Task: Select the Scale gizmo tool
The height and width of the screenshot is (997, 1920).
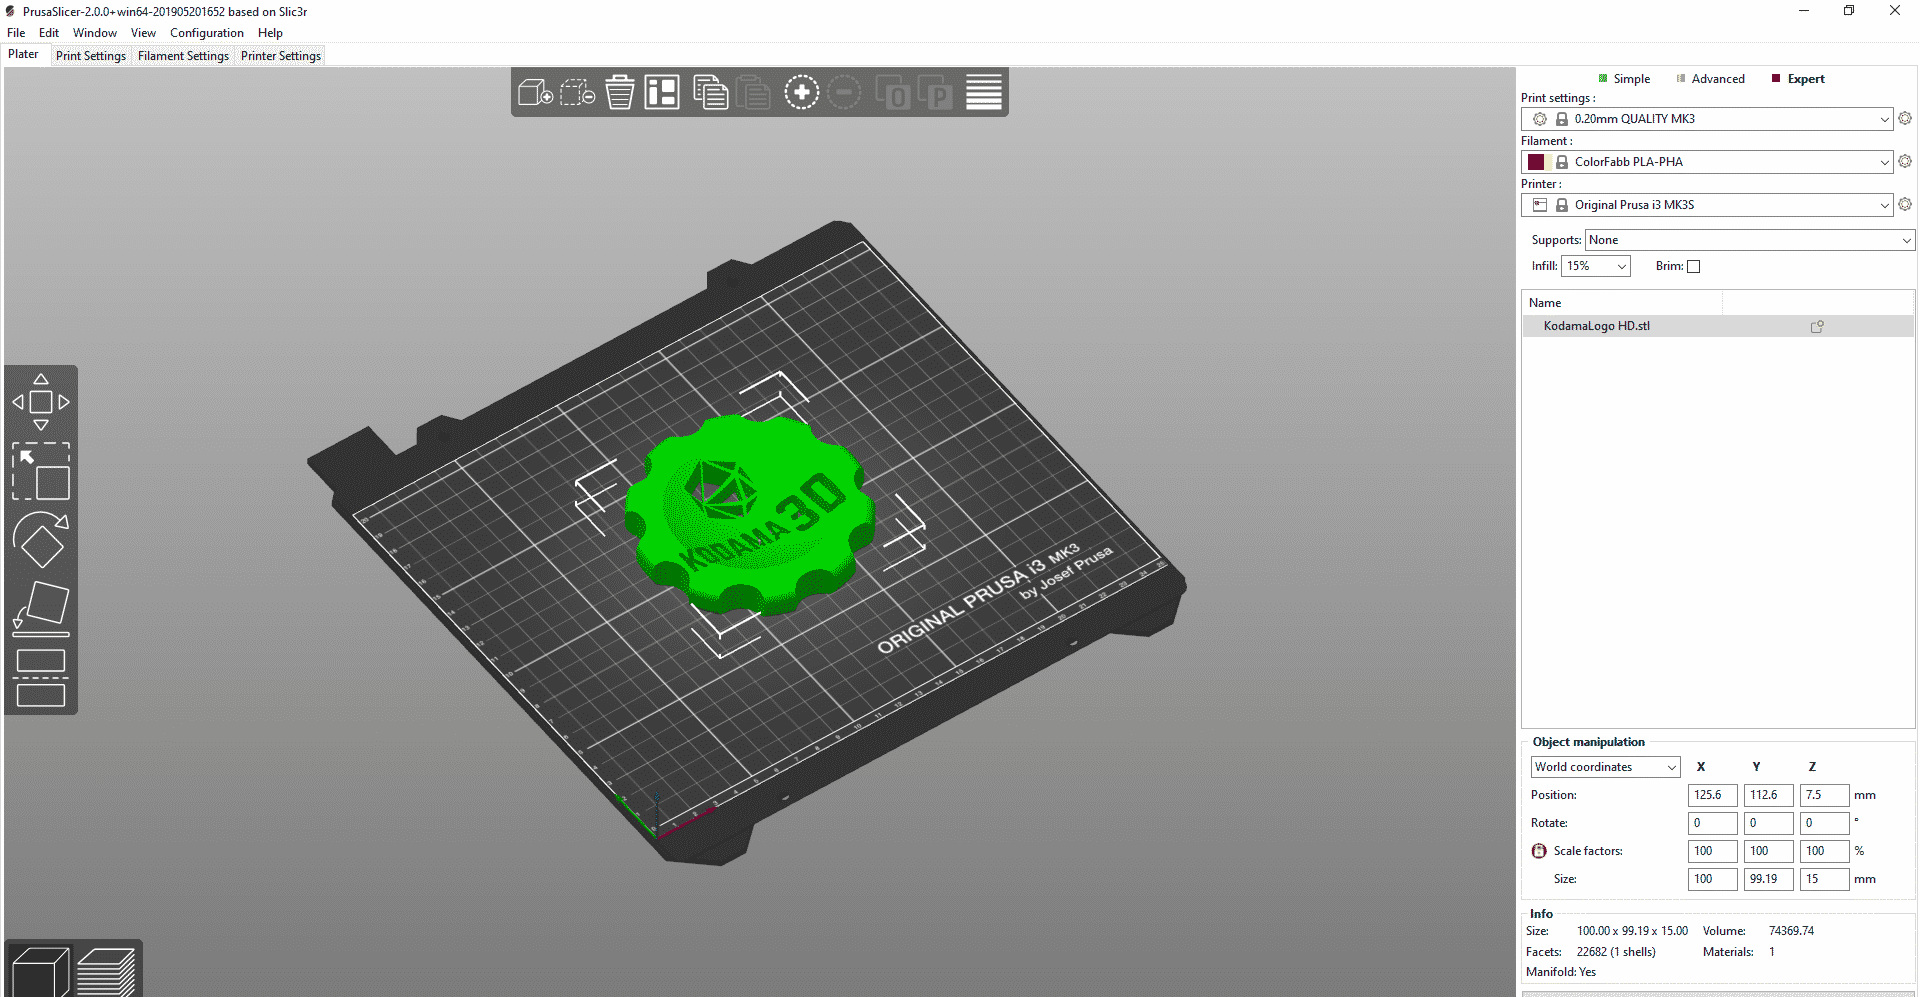Action: coord(41,471)
